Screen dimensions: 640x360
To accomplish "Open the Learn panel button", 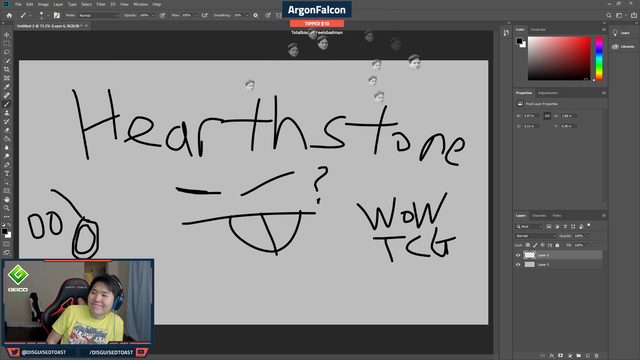I will (621, 33).
